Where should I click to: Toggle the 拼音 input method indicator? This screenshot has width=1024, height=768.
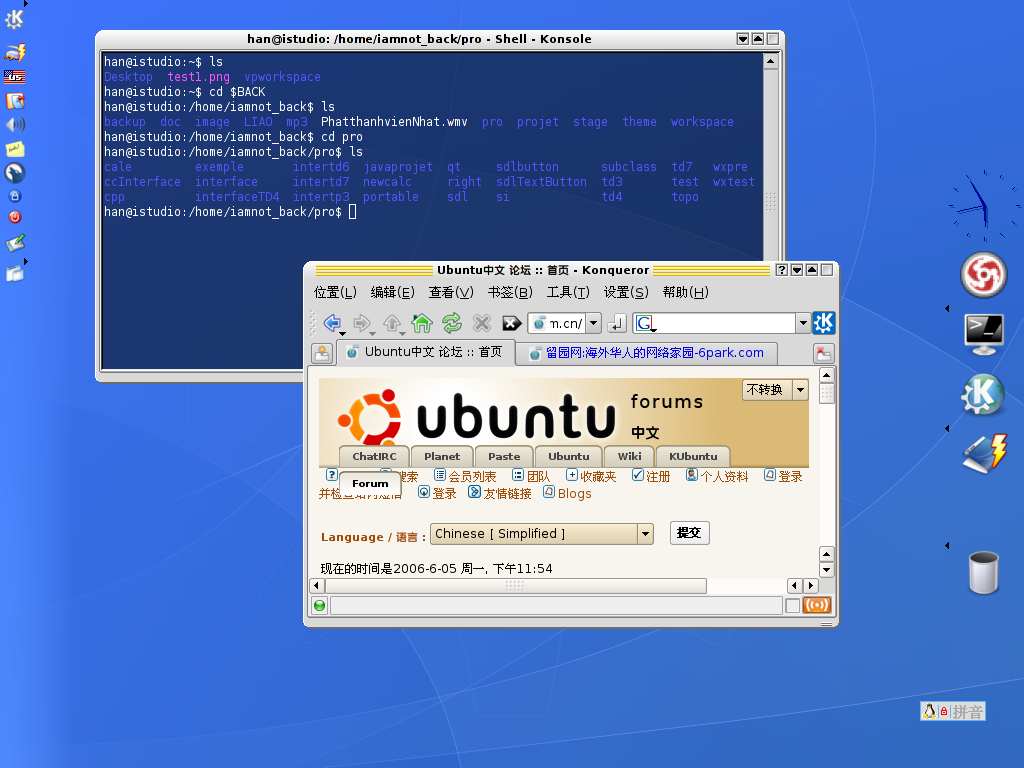[967, 711]
